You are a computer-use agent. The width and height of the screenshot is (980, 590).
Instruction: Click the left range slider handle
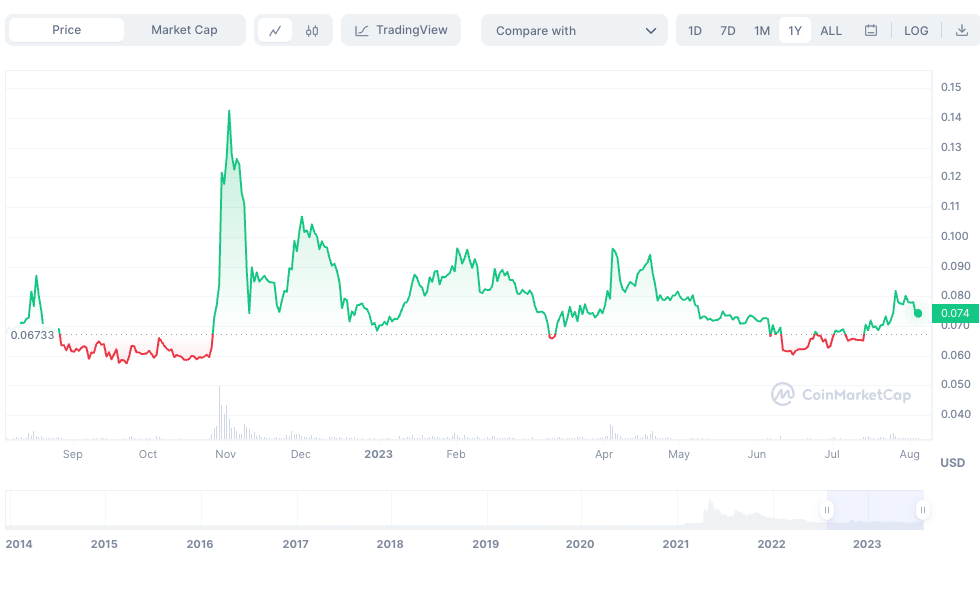tap(827, 510)
